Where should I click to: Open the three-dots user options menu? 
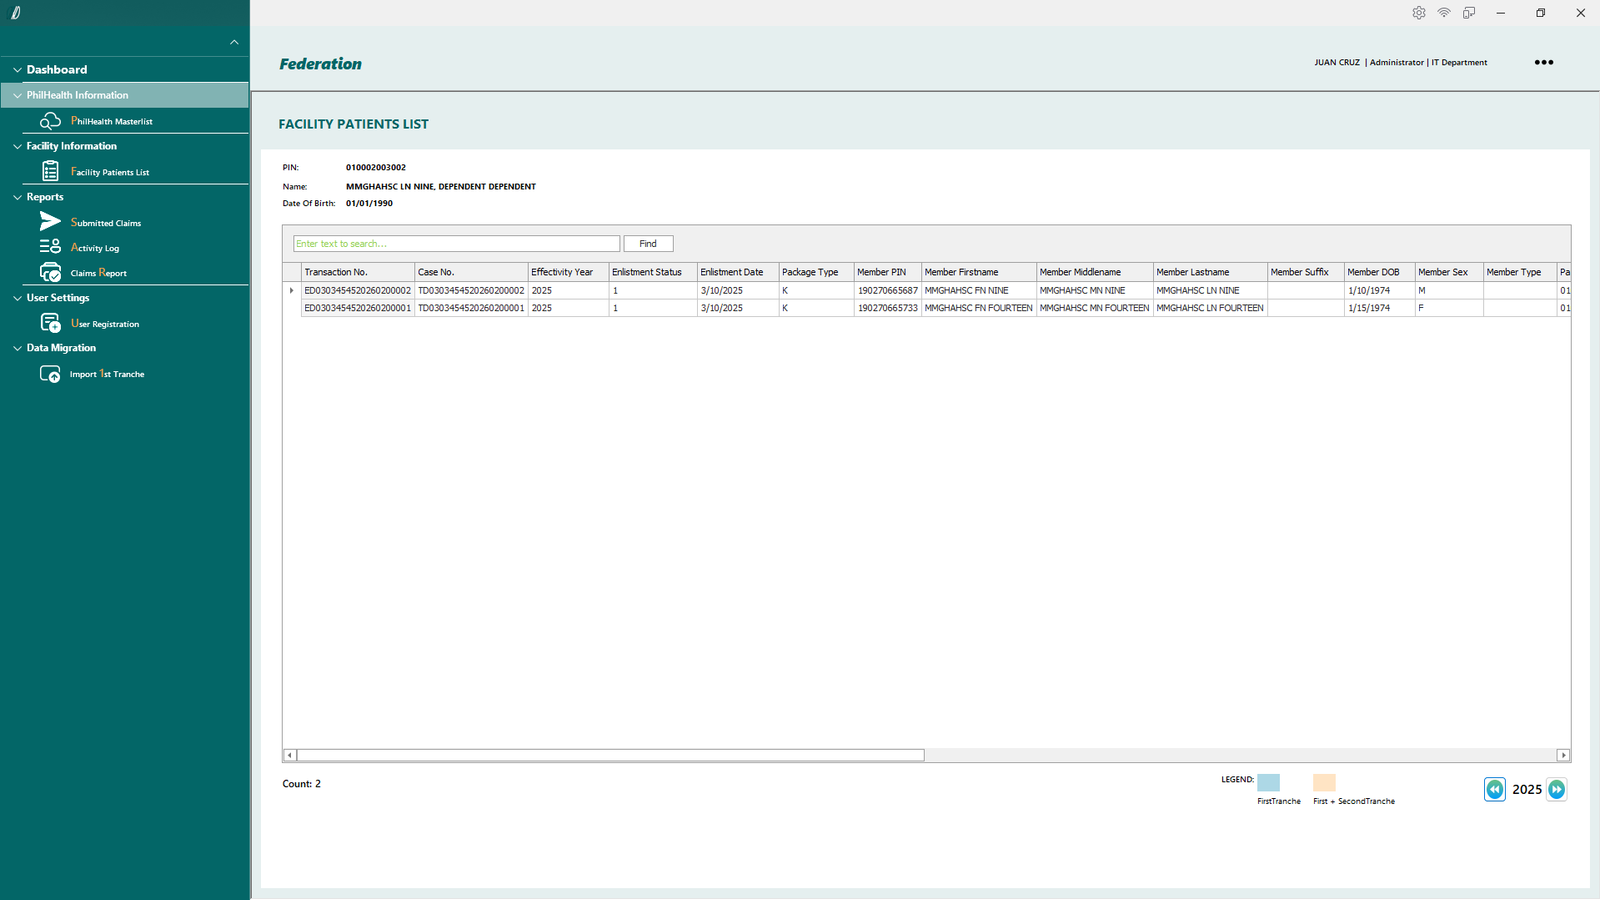(1544, 62)
